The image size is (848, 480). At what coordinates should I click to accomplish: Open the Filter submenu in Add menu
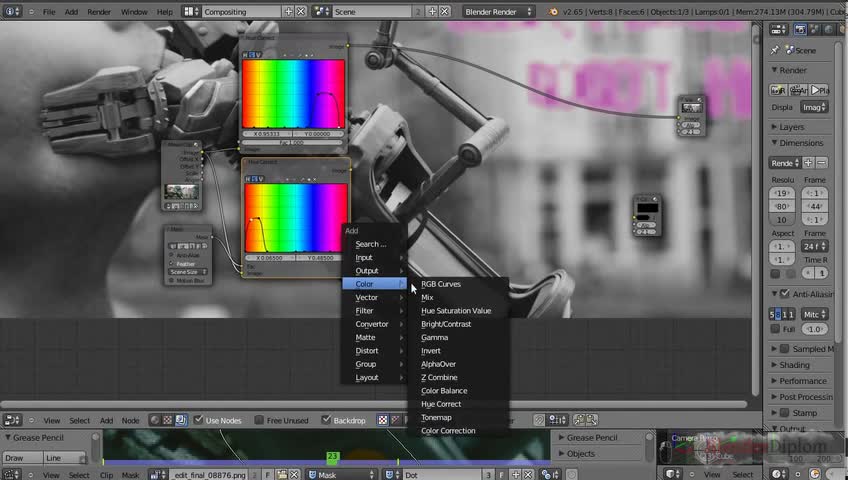(374, 311)
